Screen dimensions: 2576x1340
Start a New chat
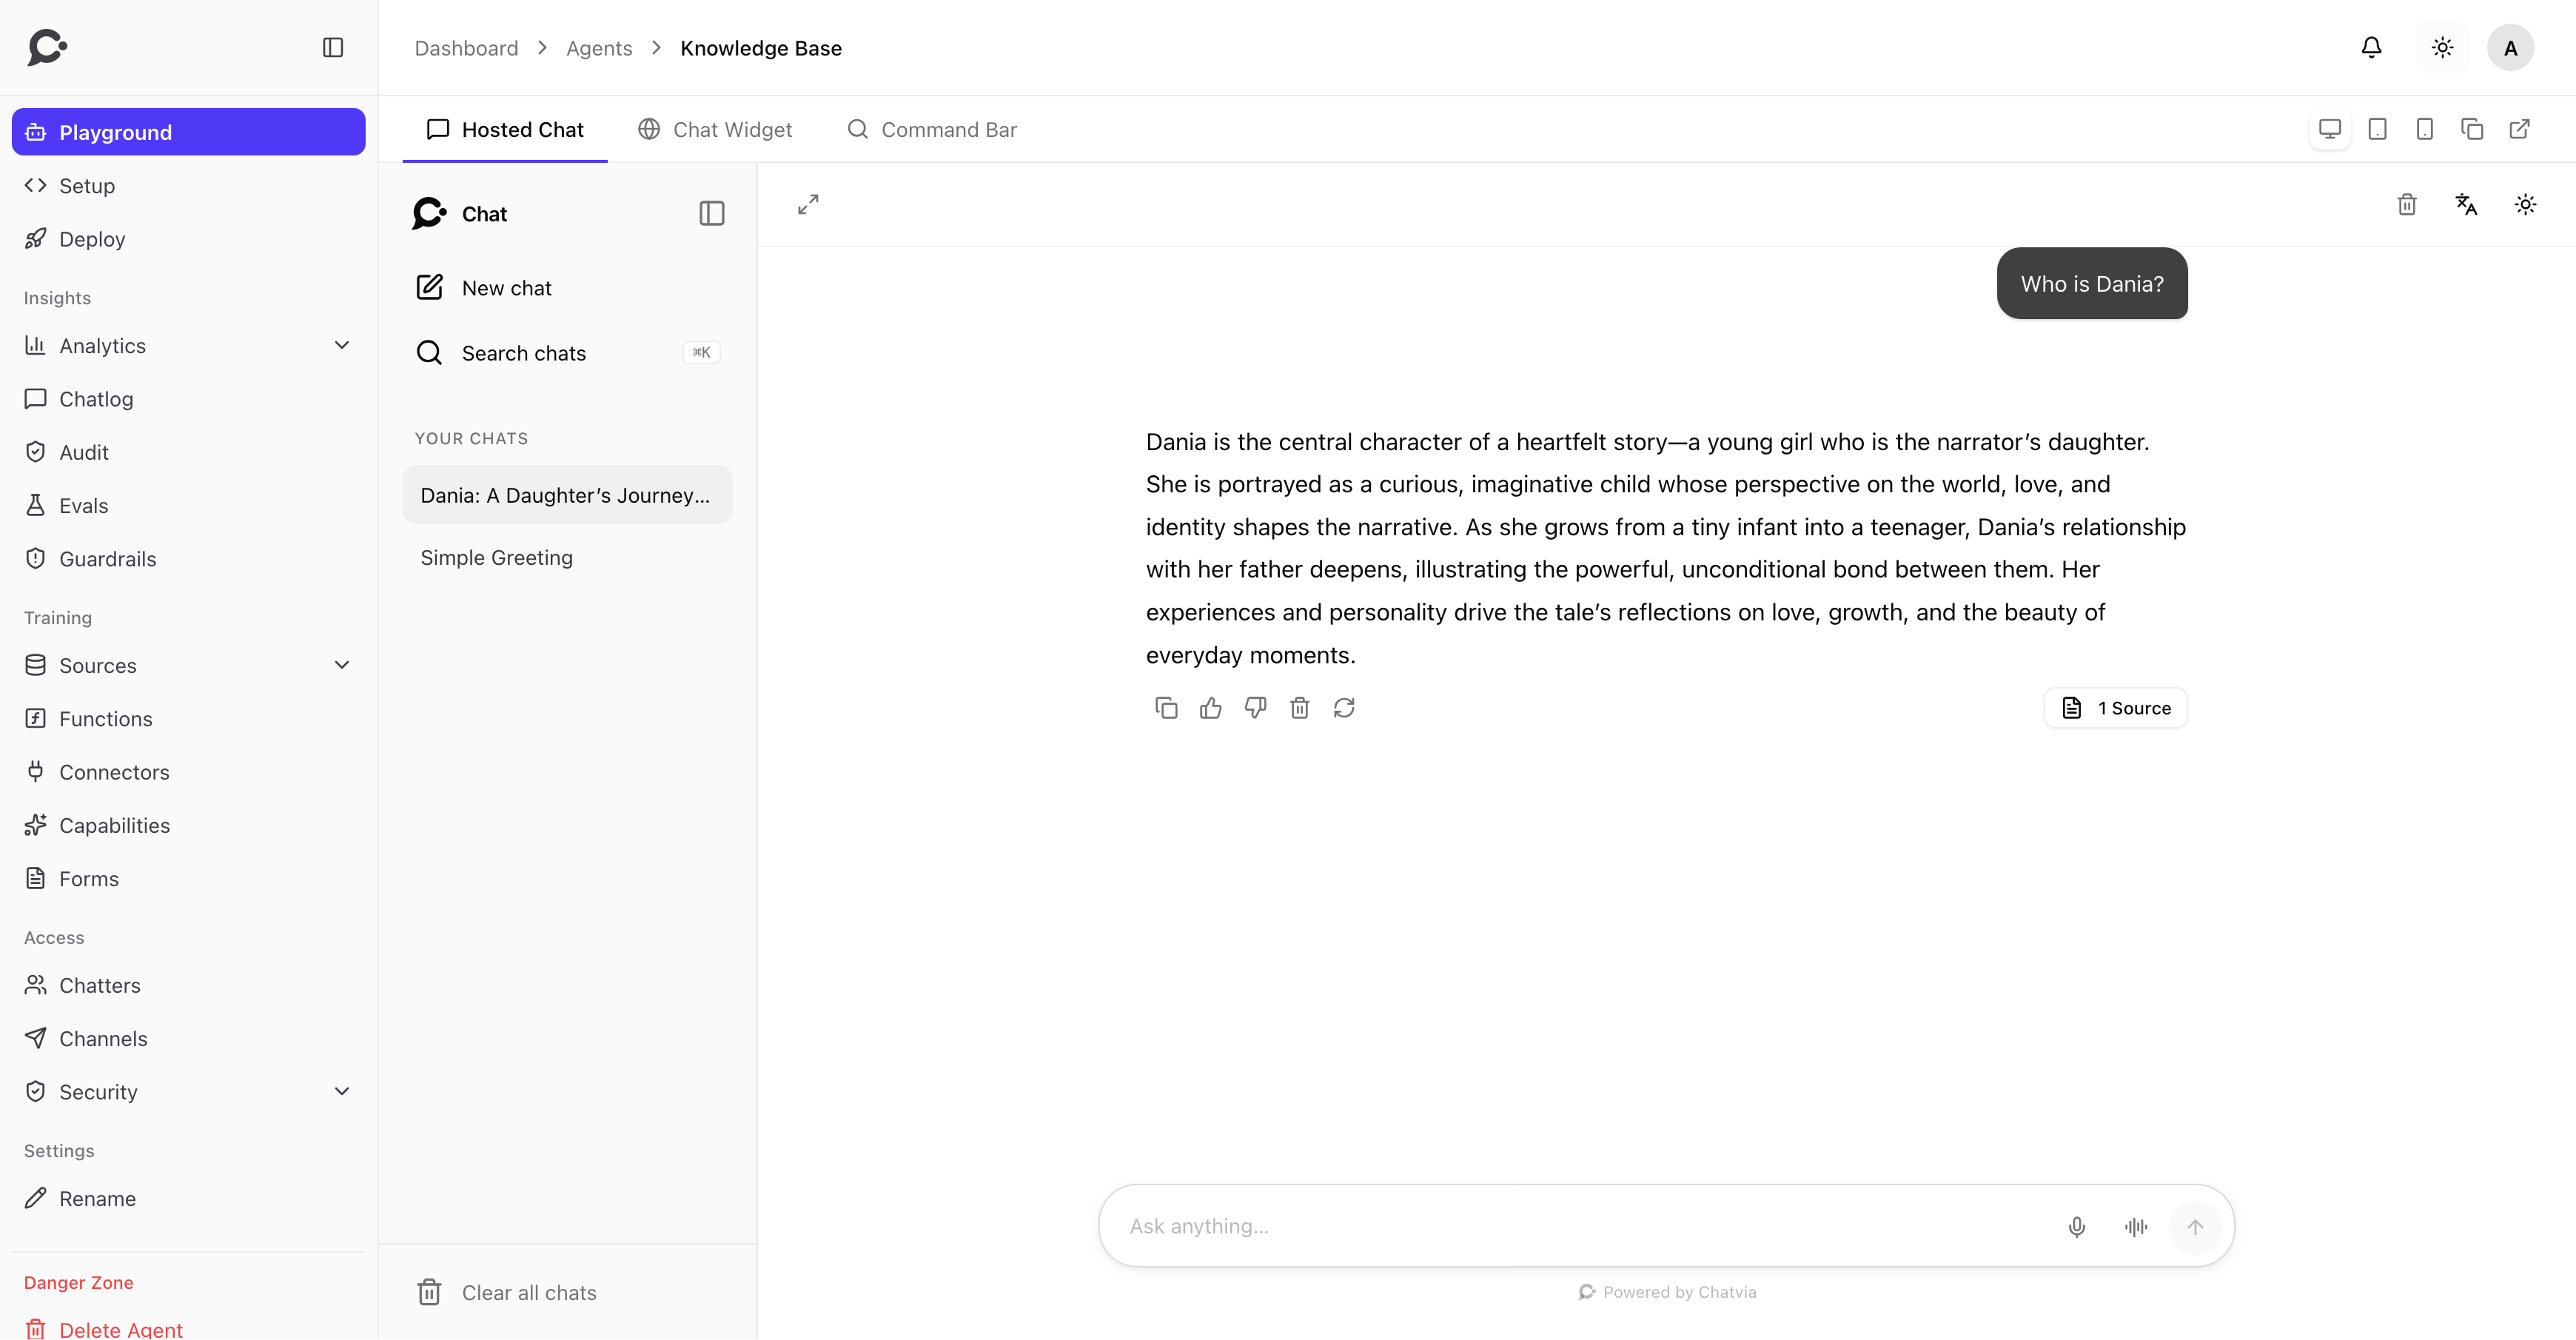point(567,288)
